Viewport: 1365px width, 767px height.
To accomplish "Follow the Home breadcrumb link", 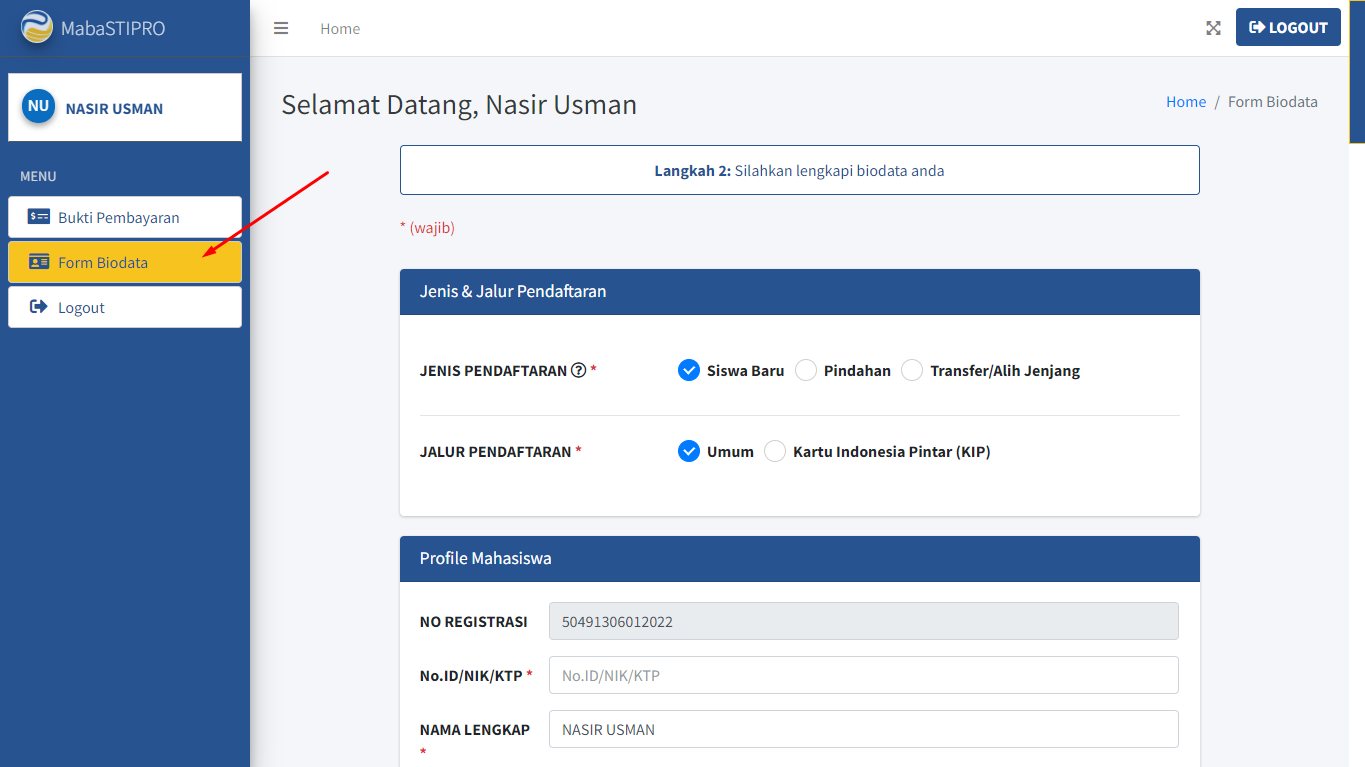I will (x=1185, y=102).
